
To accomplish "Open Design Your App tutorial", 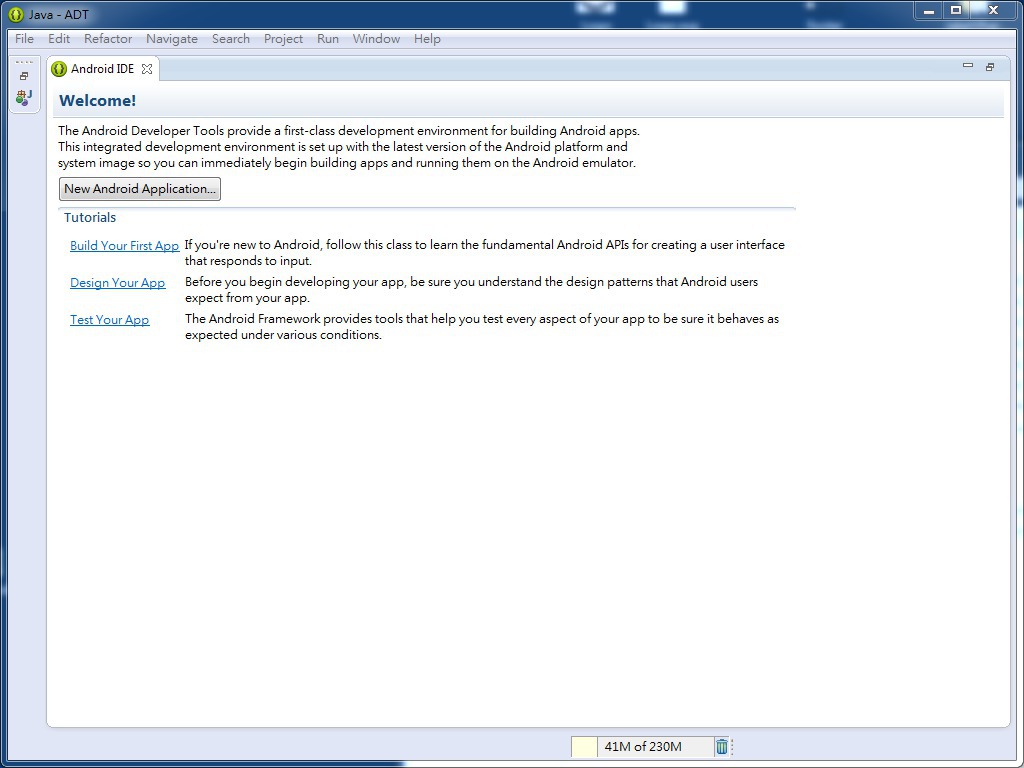I will pyautogui.click(x=118, y=283).
